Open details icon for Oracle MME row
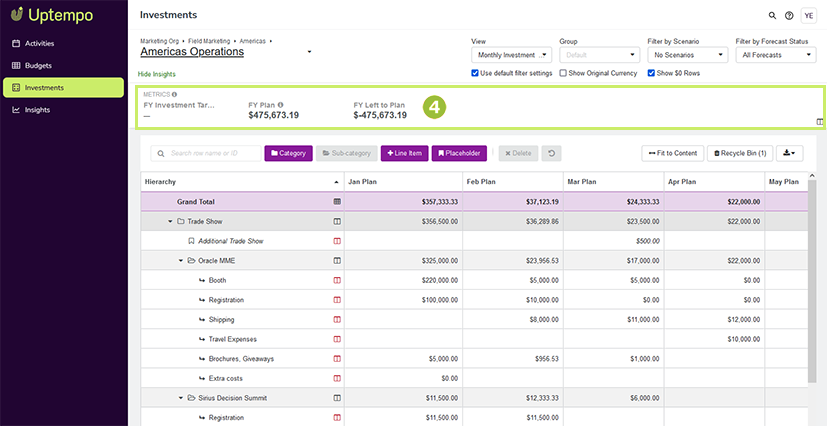This screenshot has height=426, width=827. [337, 260]
